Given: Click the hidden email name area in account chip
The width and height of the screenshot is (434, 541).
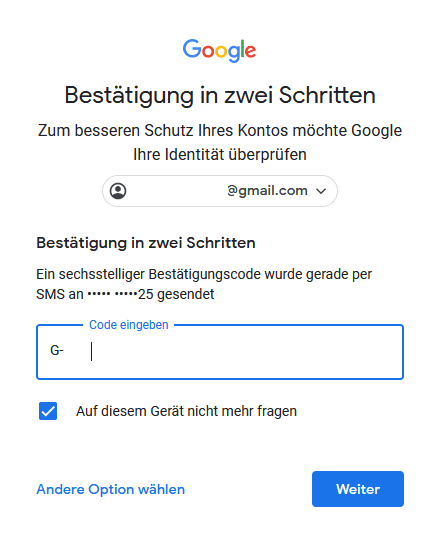Looking at the screenshot, I should click(178, 191).
